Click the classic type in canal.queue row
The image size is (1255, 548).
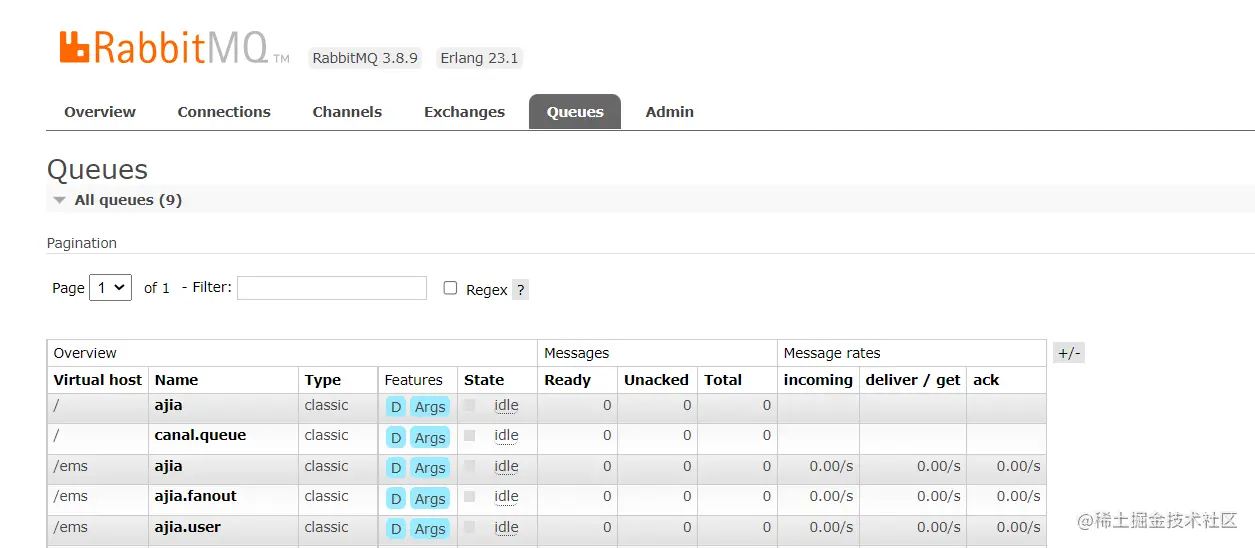(x=326, y=435)
